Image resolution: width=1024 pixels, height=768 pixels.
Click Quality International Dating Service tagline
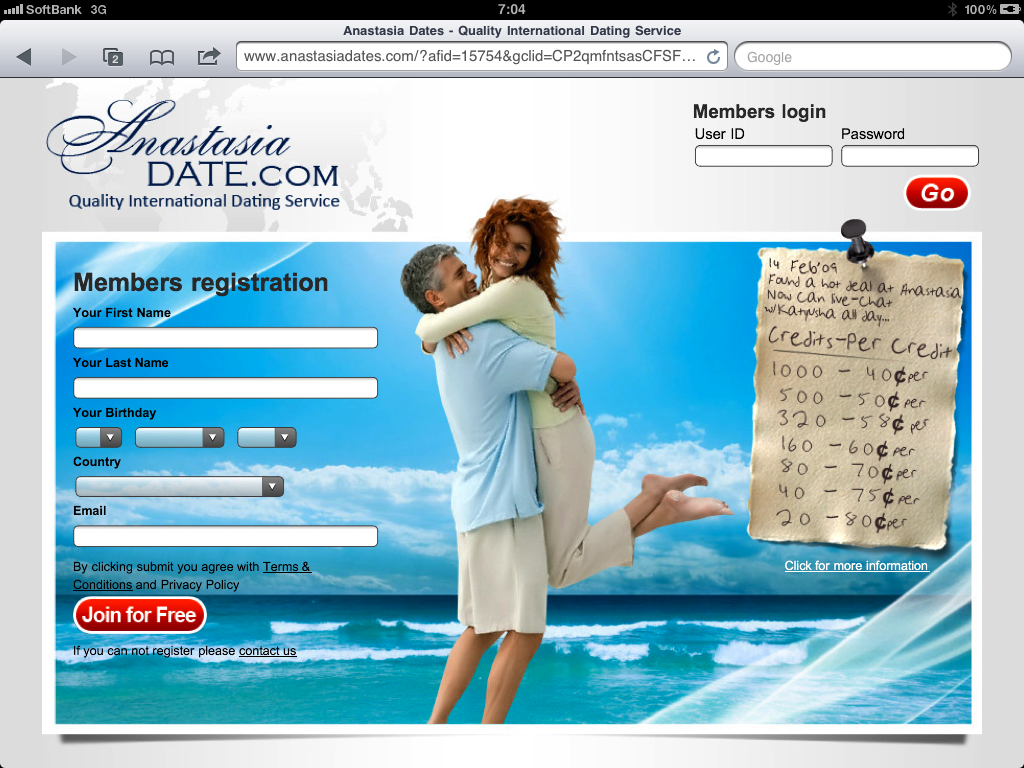pyautogui.click(x=204, y=201)
